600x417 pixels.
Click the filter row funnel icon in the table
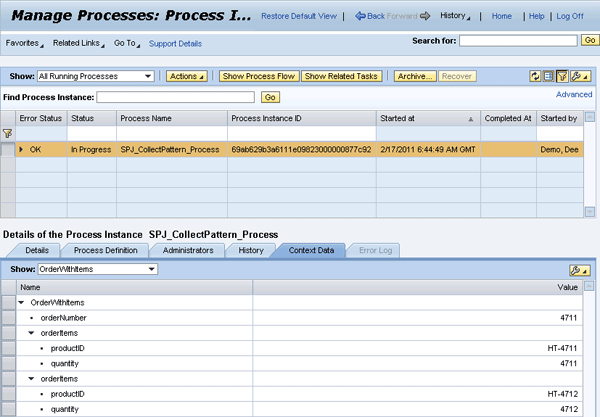(x=8, y=133)
